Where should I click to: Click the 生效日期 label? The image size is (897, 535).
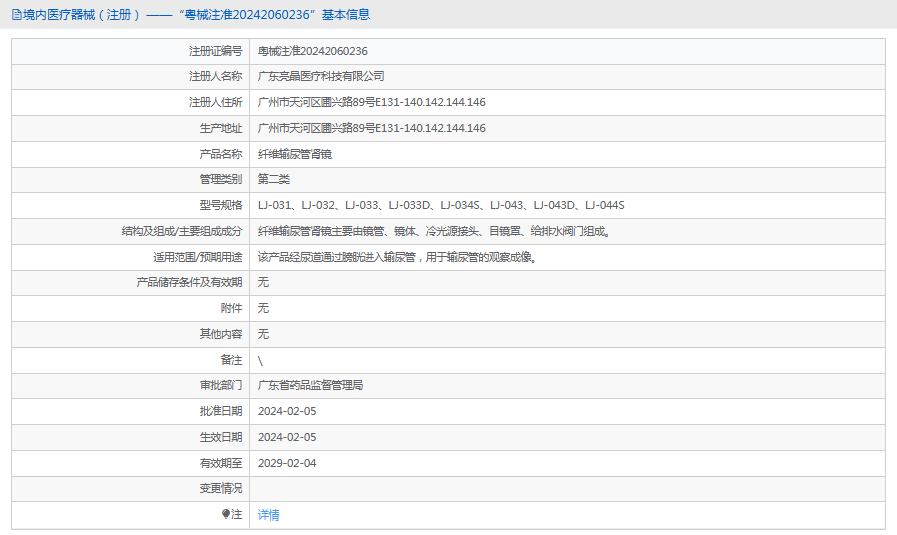(221, 437)
